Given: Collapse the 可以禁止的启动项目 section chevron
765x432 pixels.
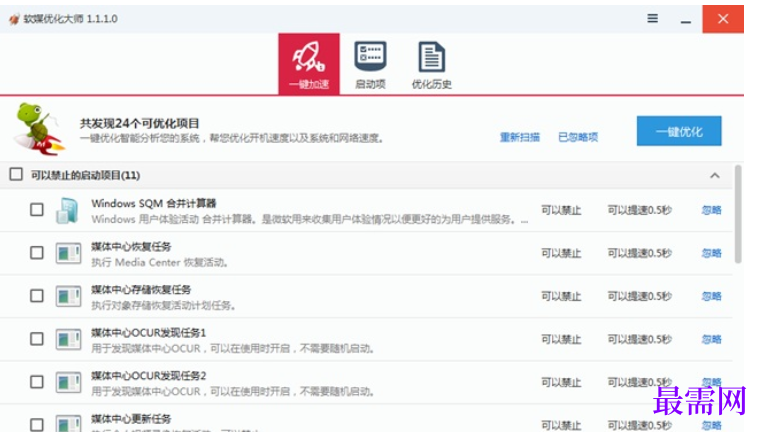Looking at the screenshot, I should click(x=715, y=175).
